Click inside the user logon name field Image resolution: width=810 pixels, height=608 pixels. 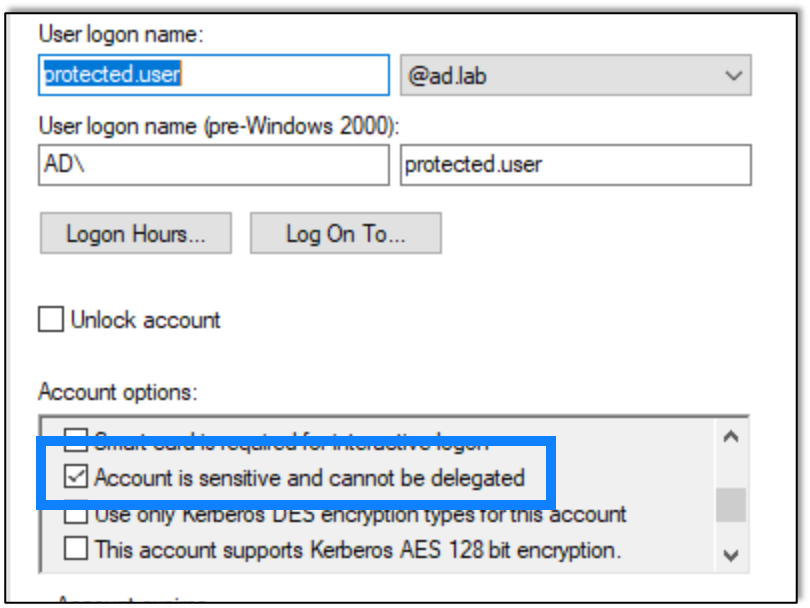coord(213,74)
